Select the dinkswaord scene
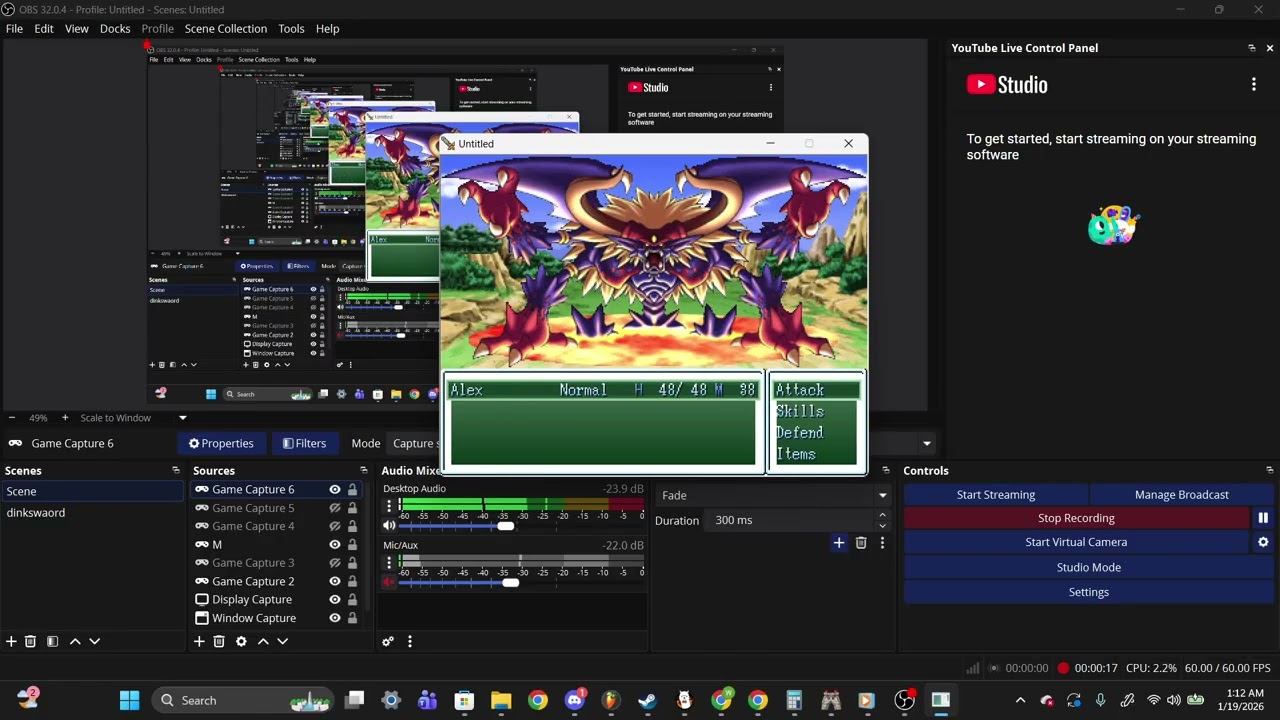The width and height of the screenshot is (1280, 720). pos(36,512)
